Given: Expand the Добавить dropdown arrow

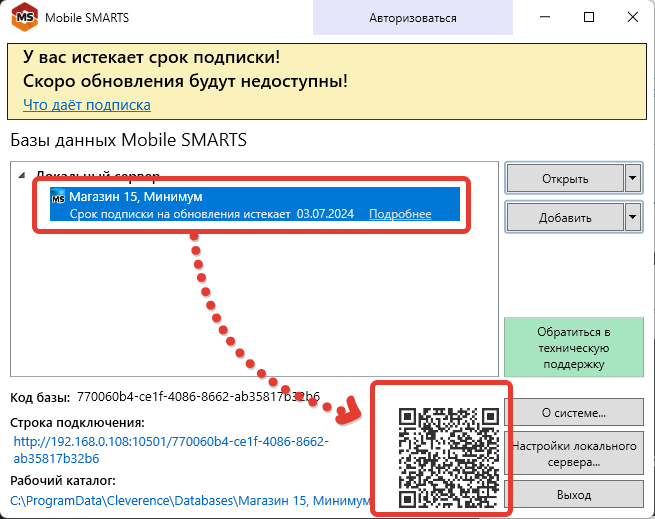Looking at the screenshot, I should point(632,216).
